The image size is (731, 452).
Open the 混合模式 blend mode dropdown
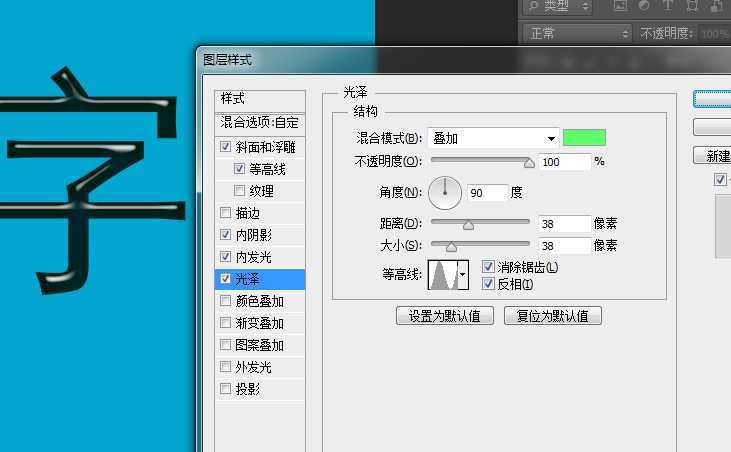coord(493,138)
